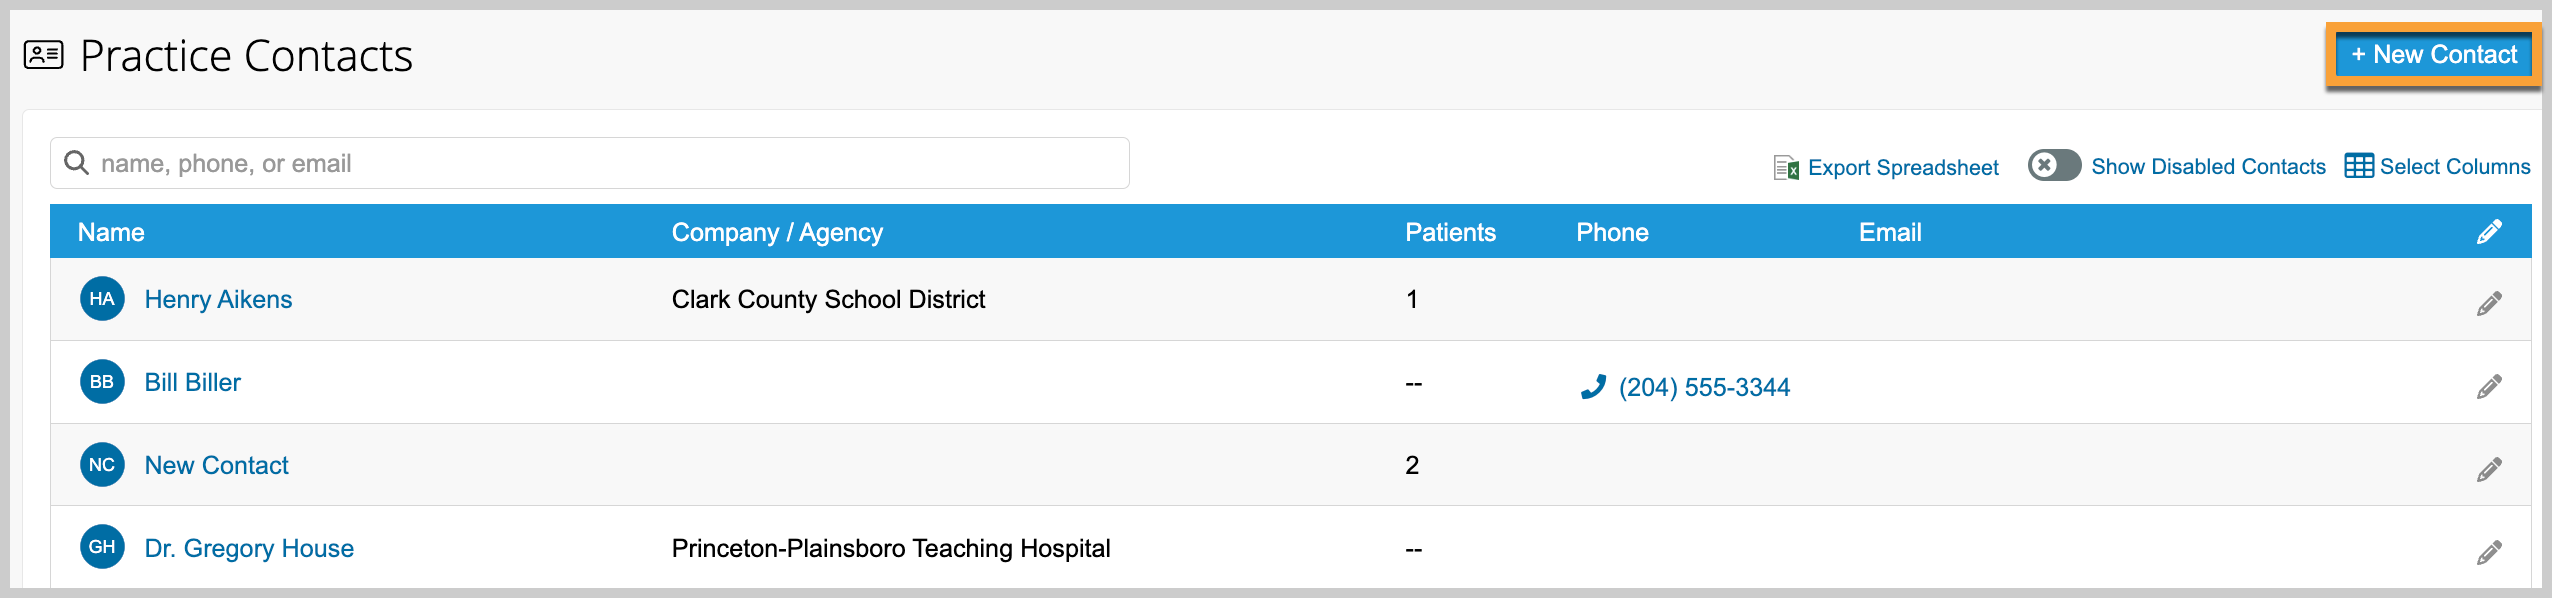Image resolution: width=2552 pixels, height=598 pixels.
Task: Click the pencil icon in the table header
Action: tap(2489, 232)
